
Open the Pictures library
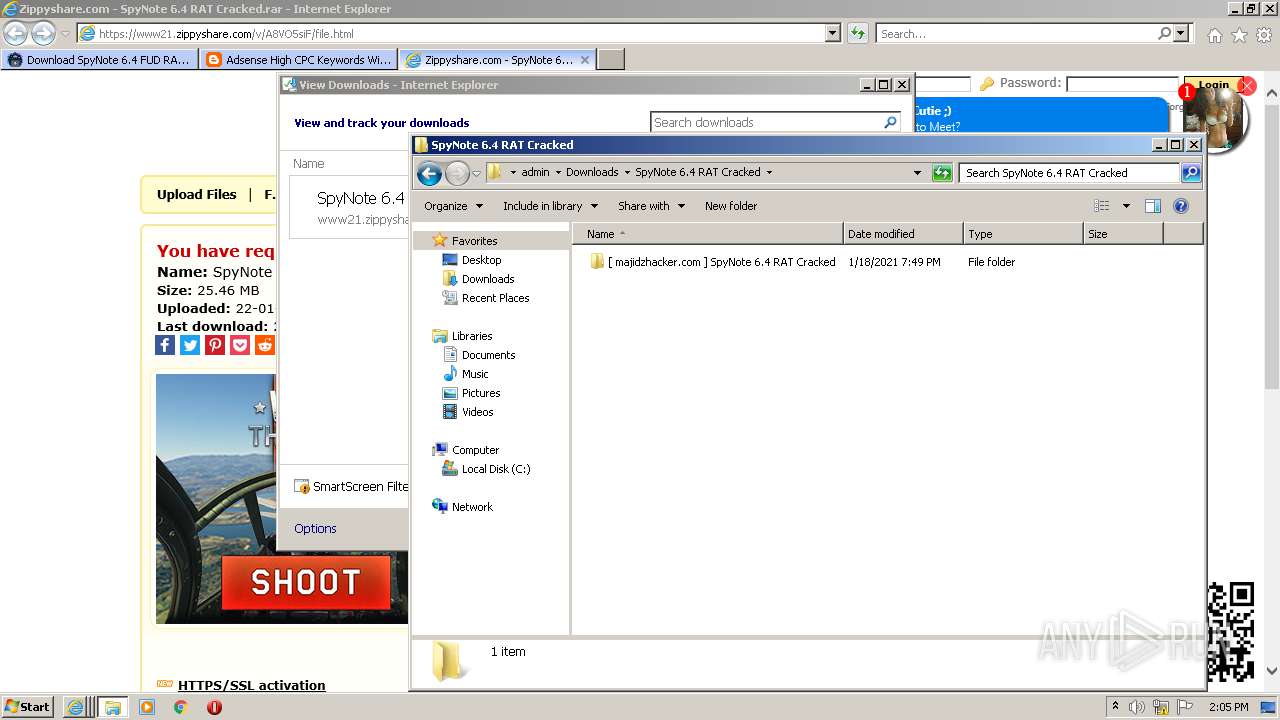click(x=481, y=393)
